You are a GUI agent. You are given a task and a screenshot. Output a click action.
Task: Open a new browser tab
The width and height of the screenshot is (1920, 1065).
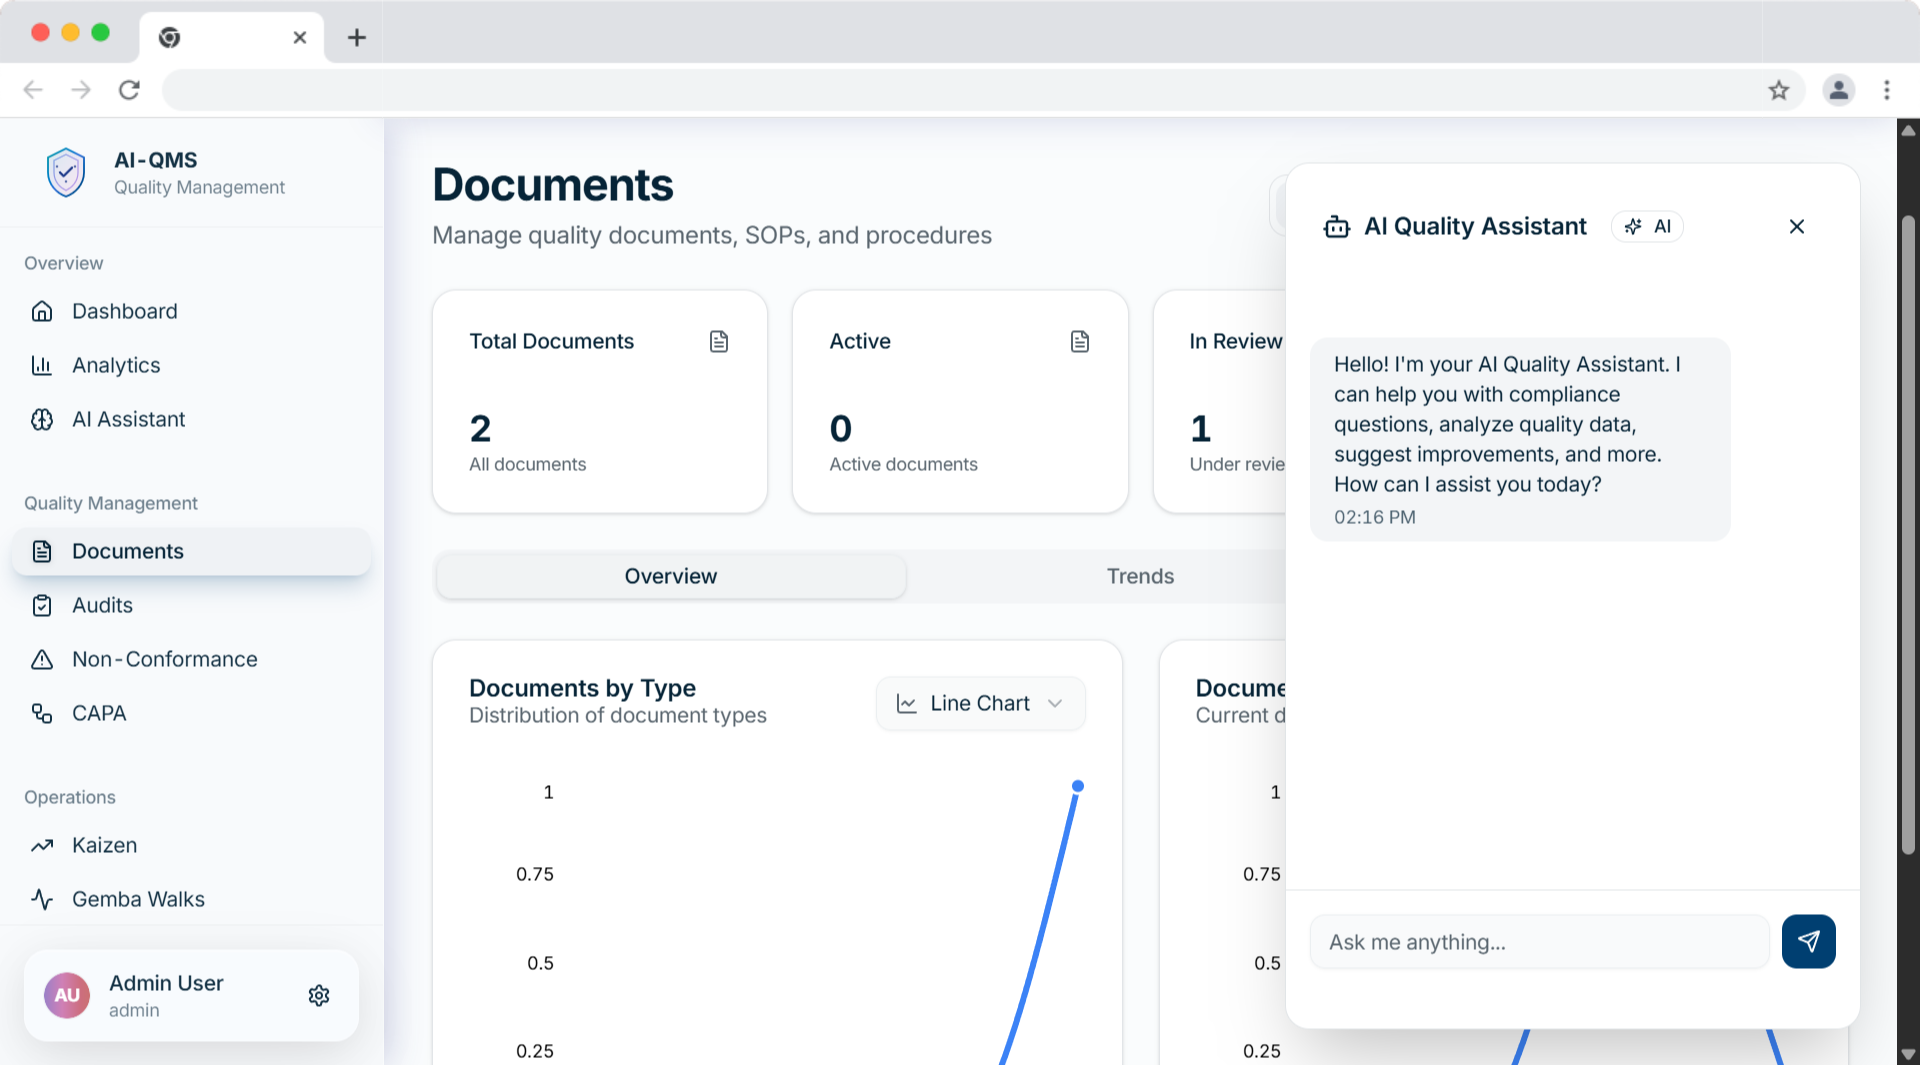[x=357, y=37]
